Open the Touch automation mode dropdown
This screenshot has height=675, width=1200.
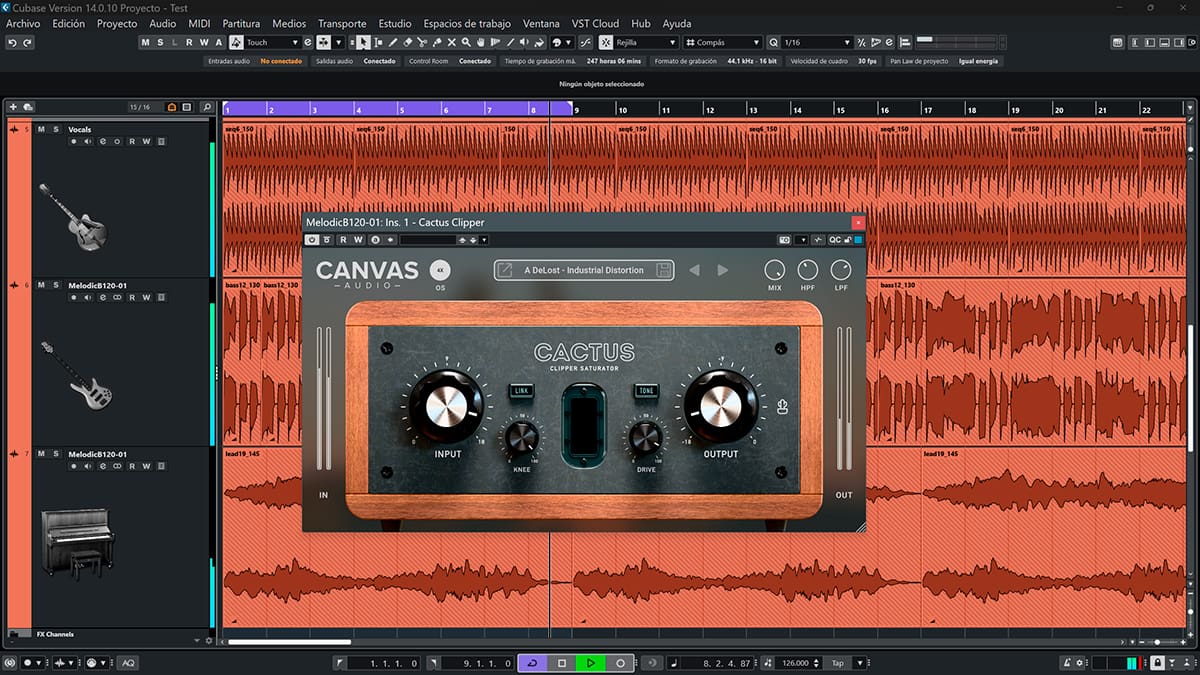pyautogui.click(x=272, y=43)
